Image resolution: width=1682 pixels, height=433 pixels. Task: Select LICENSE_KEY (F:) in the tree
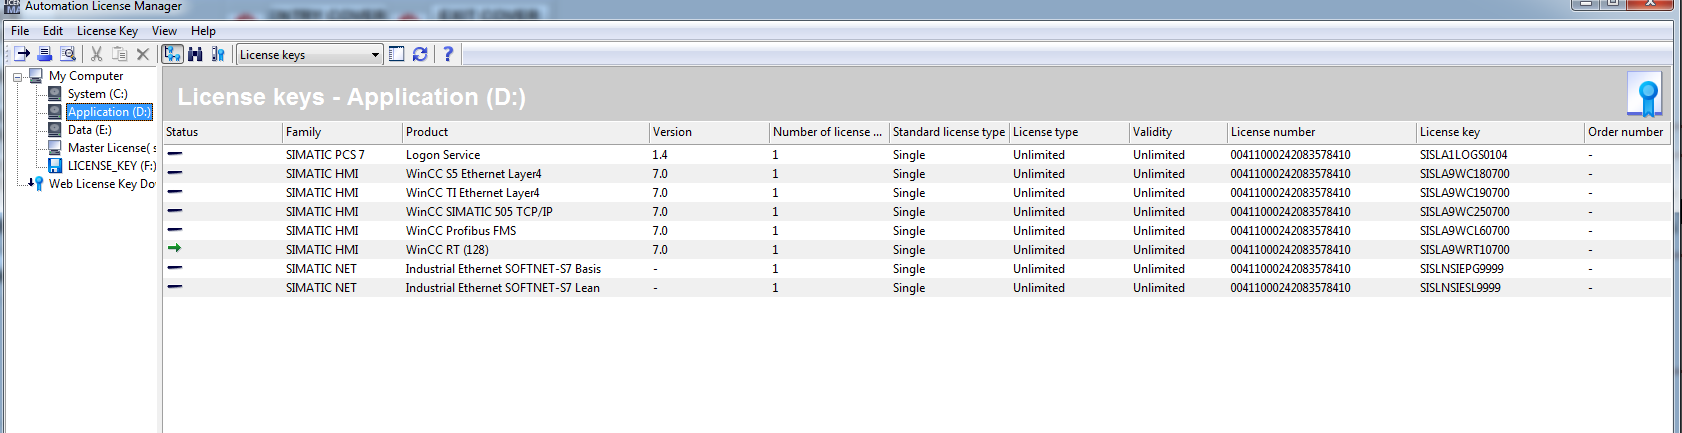(111, 165)
